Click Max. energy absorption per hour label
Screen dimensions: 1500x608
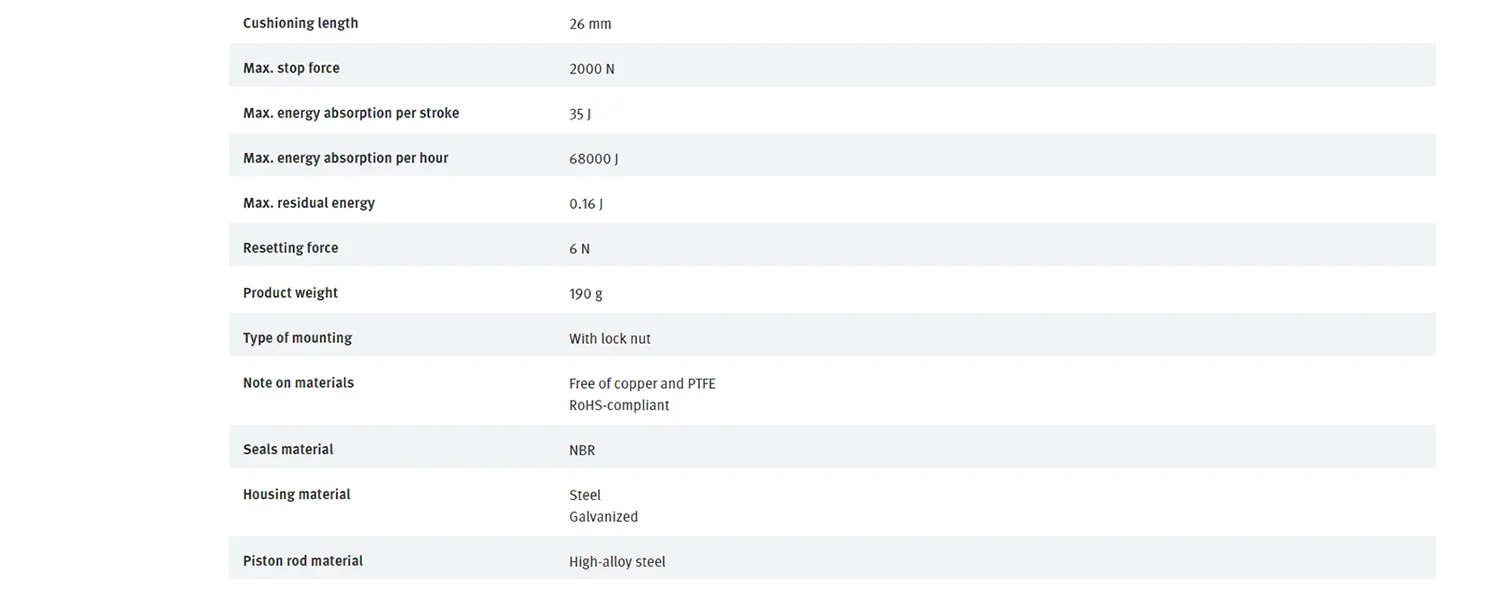[345, 158]
